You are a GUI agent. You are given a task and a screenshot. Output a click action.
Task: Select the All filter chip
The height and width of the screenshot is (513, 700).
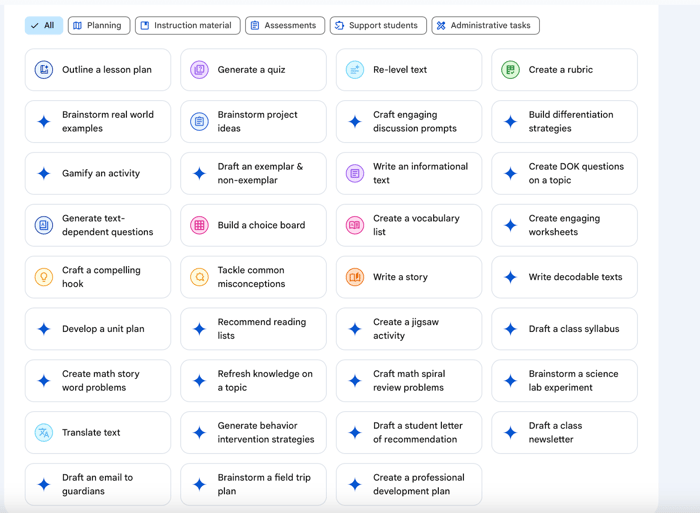click(x=43, y=26)
